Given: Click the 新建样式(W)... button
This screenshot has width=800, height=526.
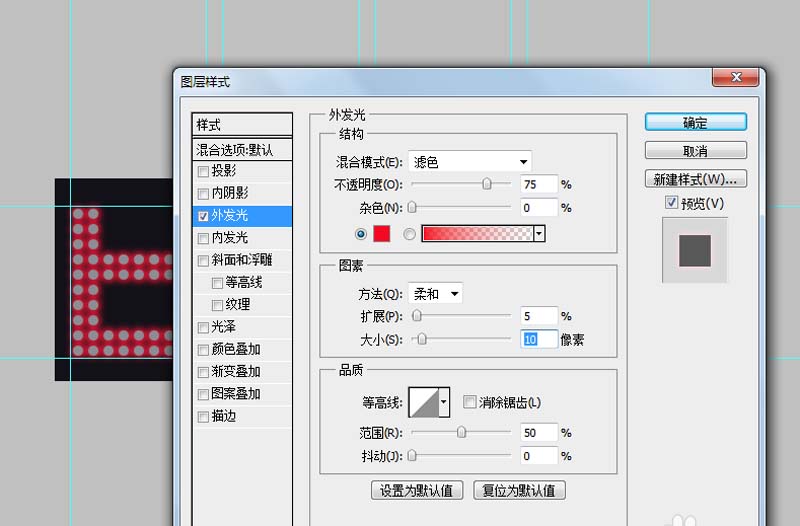Looking at the screenshot, I should click(695, 179).
